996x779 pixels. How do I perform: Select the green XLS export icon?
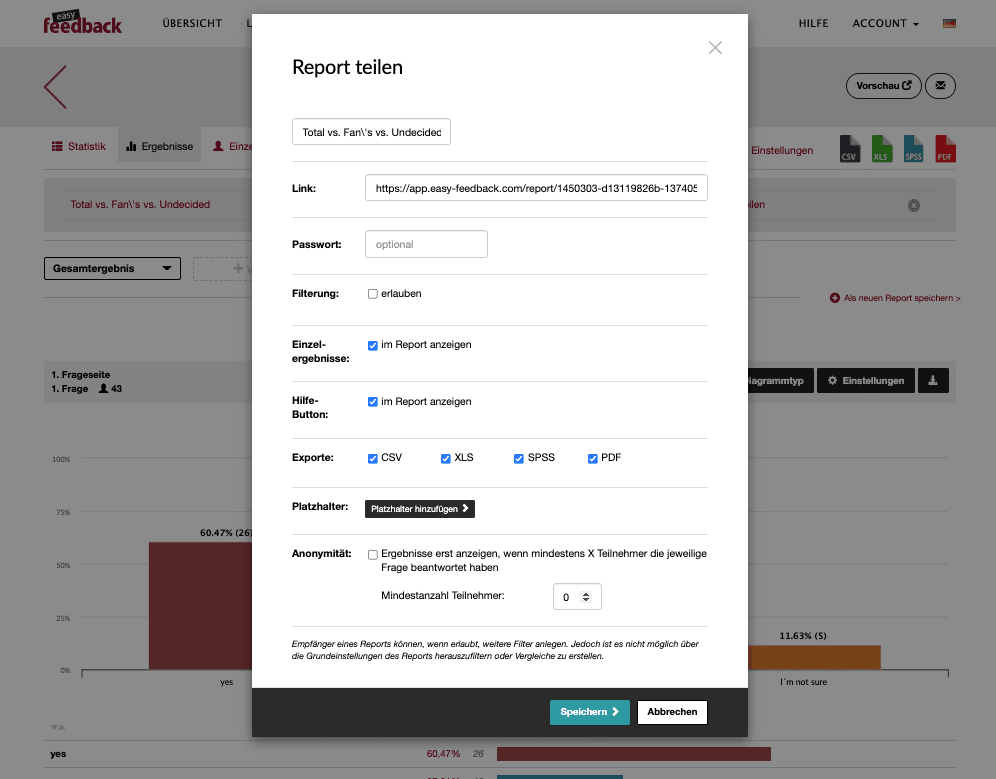881,150
